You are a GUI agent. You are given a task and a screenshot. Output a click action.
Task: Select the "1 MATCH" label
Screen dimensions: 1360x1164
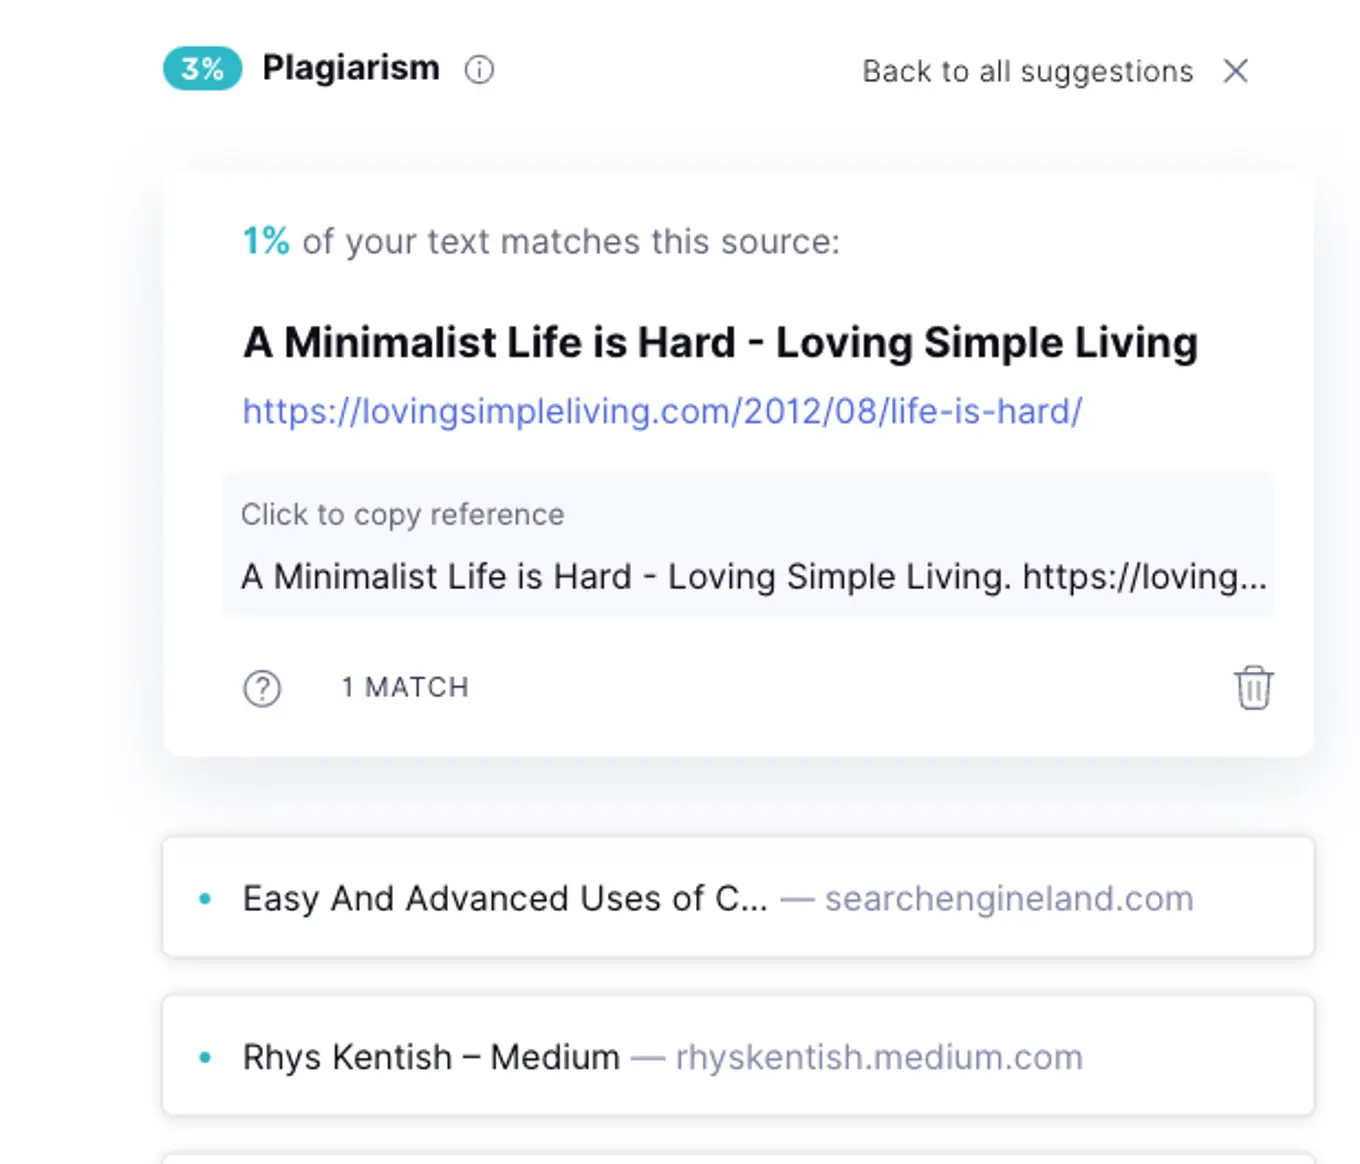(405, 688)
